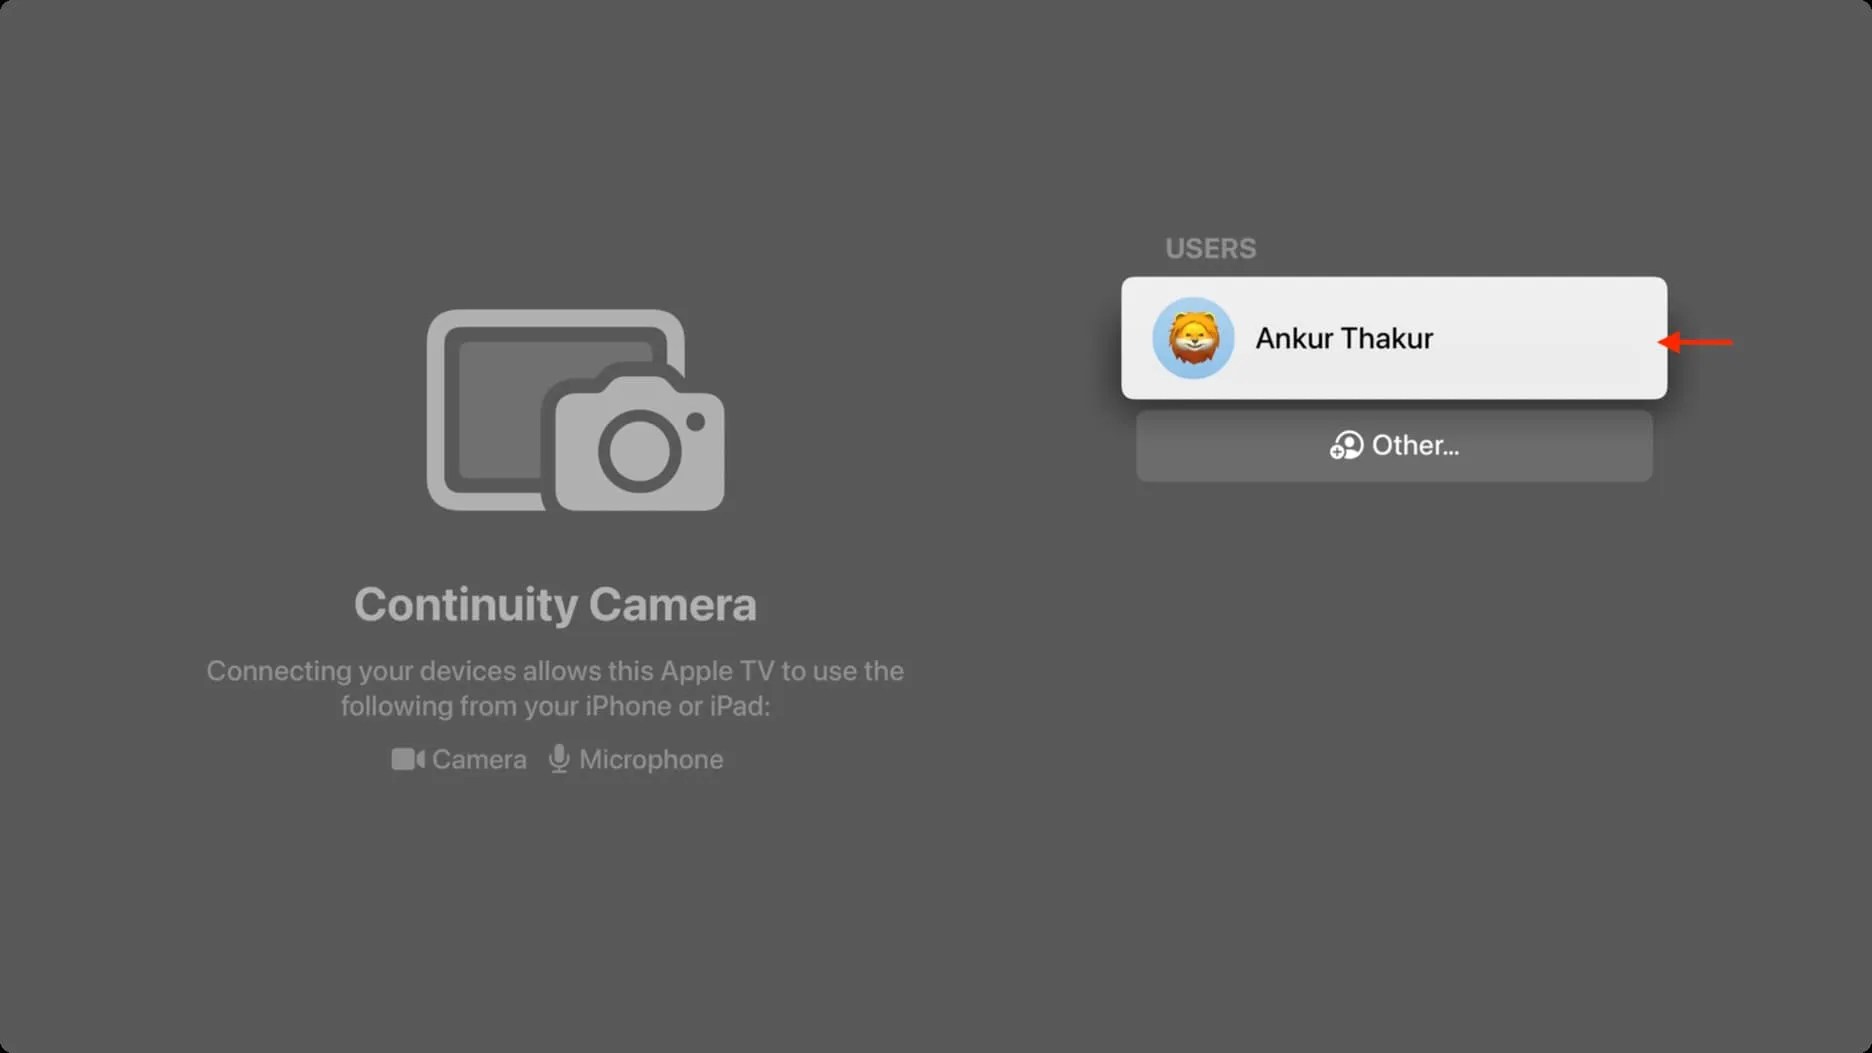Click the description text about connecting devices
1872x1053 pixels.
[x=555, y=688]
